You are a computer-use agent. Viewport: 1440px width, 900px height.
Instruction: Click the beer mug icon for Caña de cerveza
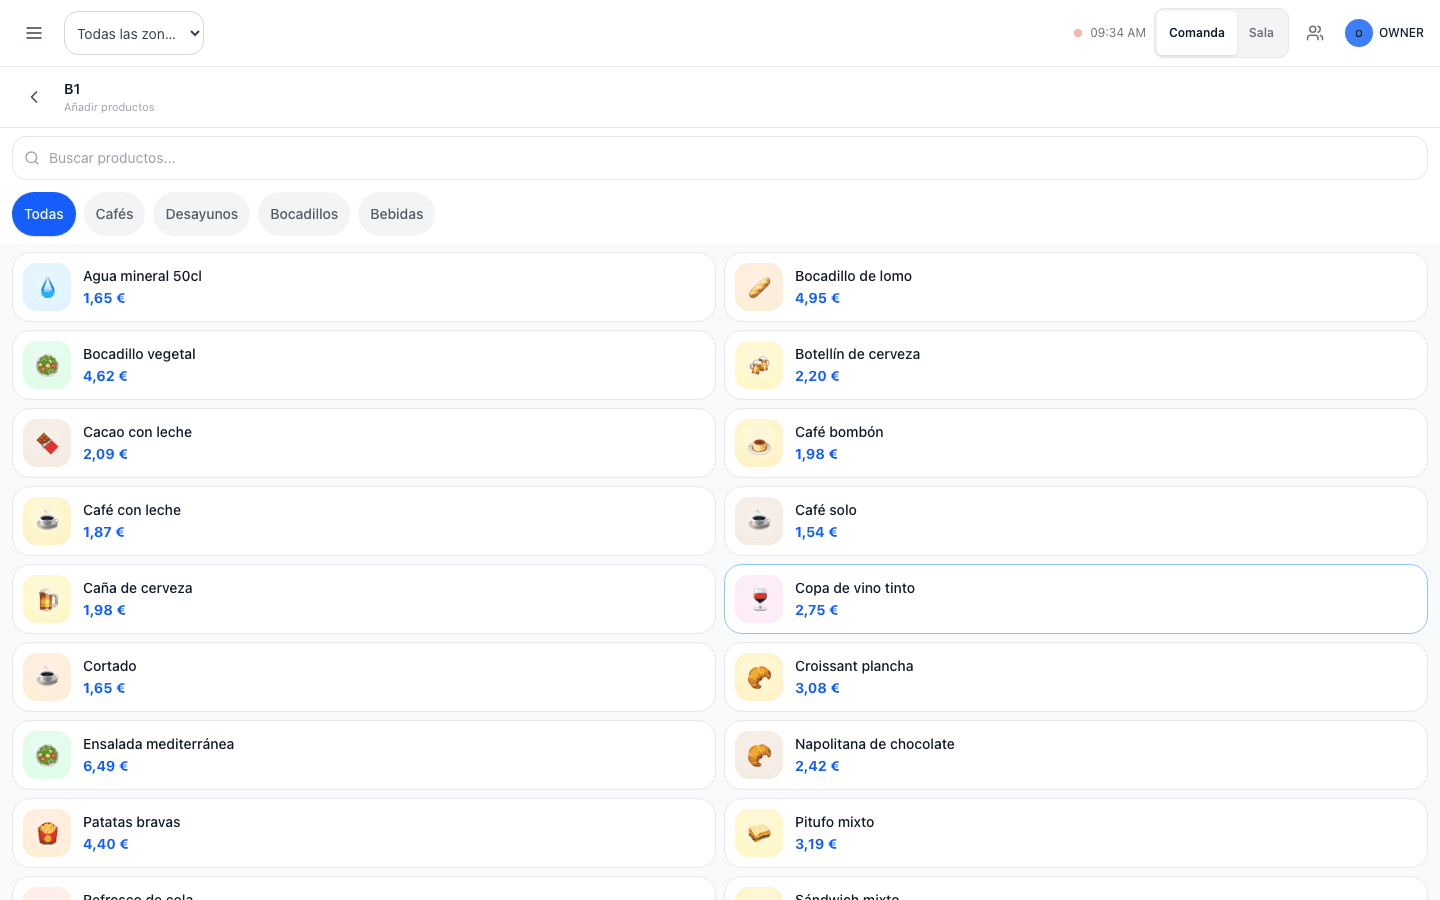47,599
